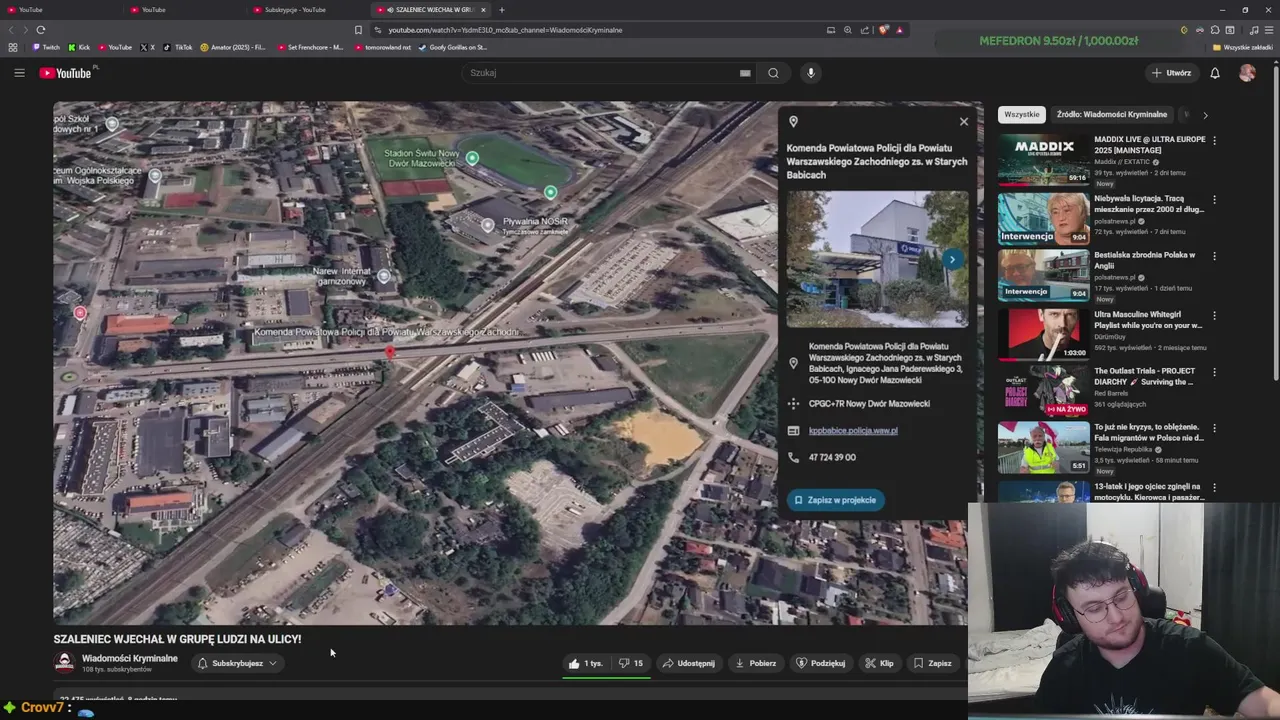1280x720 pixels.
Task: Reload the page with the refresh icon
Action: coord(40,30)
